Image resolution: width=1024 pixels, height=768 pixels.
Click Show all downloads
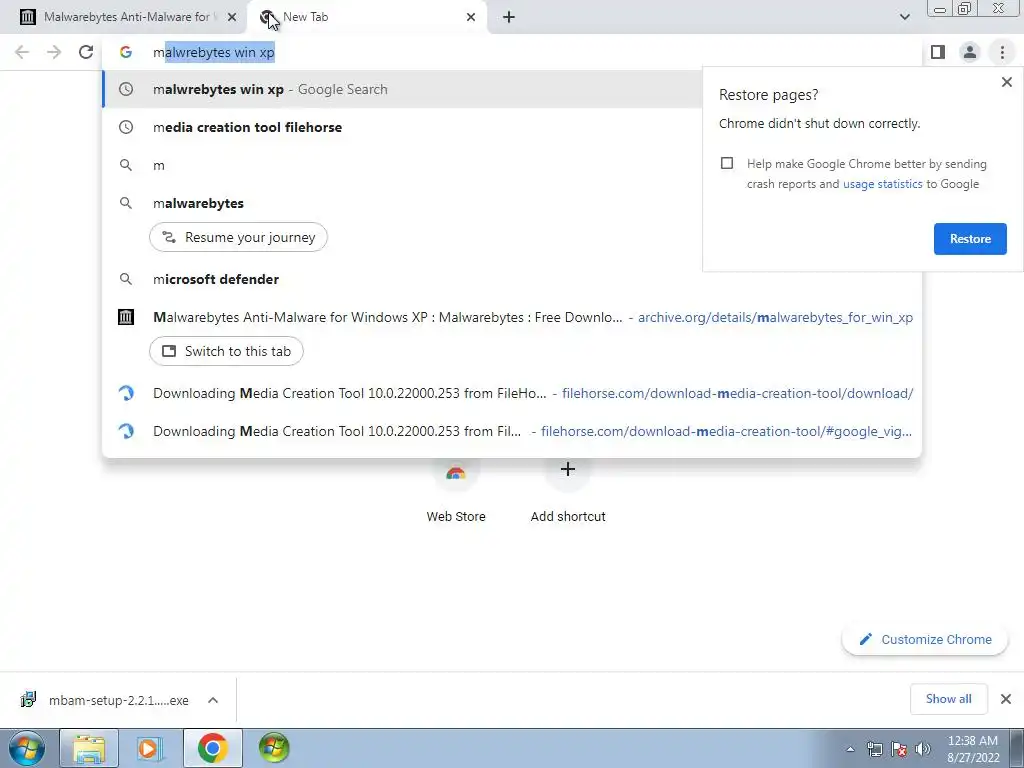pyautogui.click(x=948, y=699)
